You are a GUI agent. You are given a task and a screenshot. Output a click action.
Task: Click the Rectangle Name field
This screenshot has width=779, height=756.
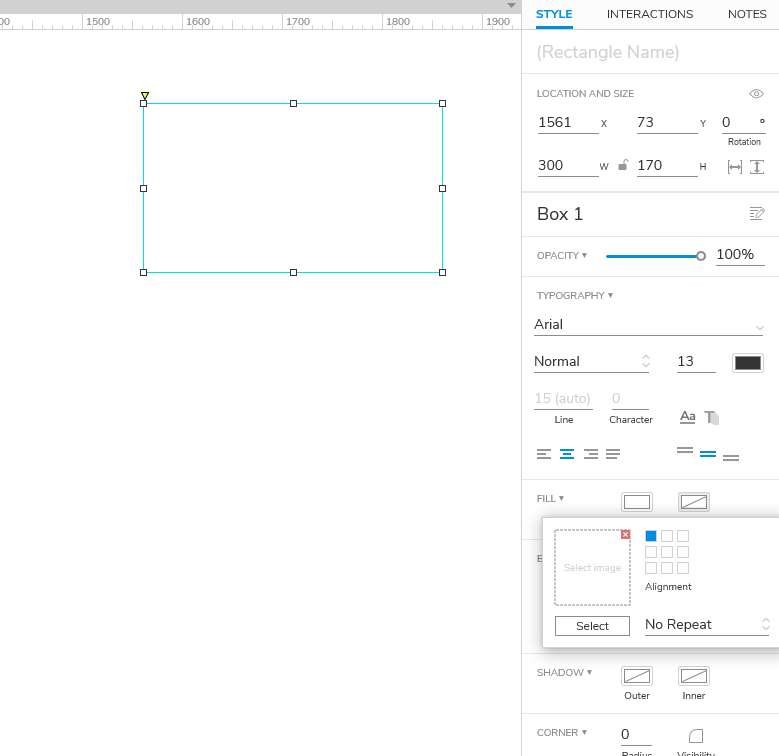point(607,52)
